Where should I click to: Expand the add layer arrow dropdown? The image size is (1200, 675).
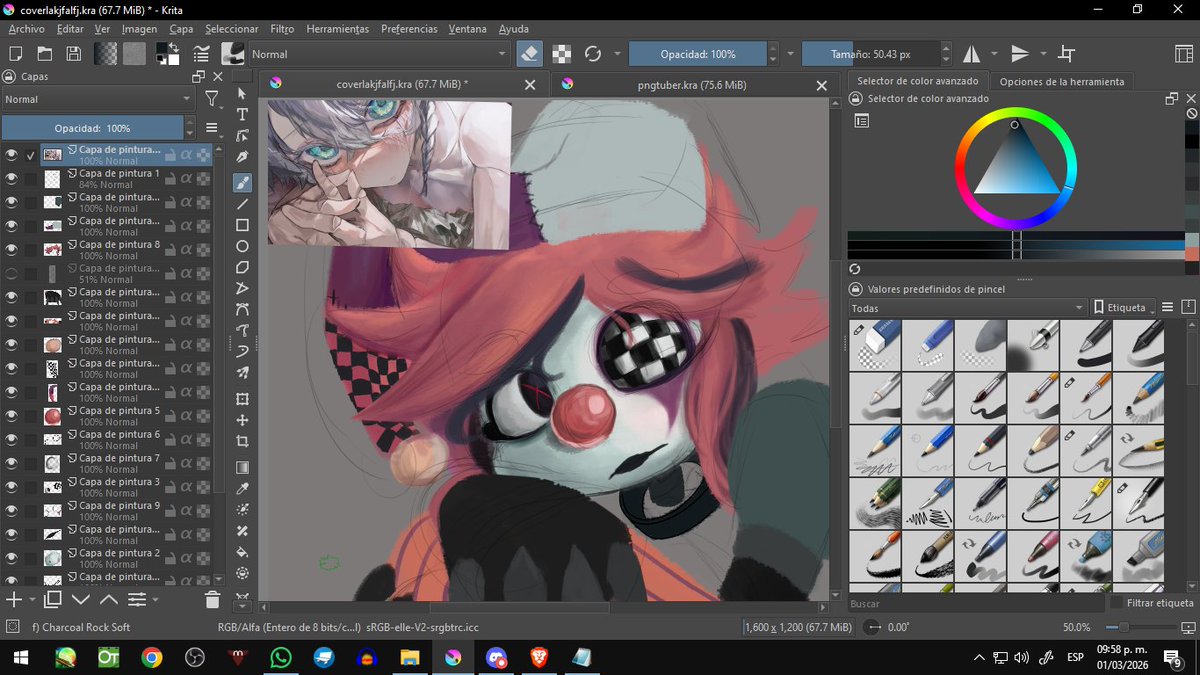32,600
